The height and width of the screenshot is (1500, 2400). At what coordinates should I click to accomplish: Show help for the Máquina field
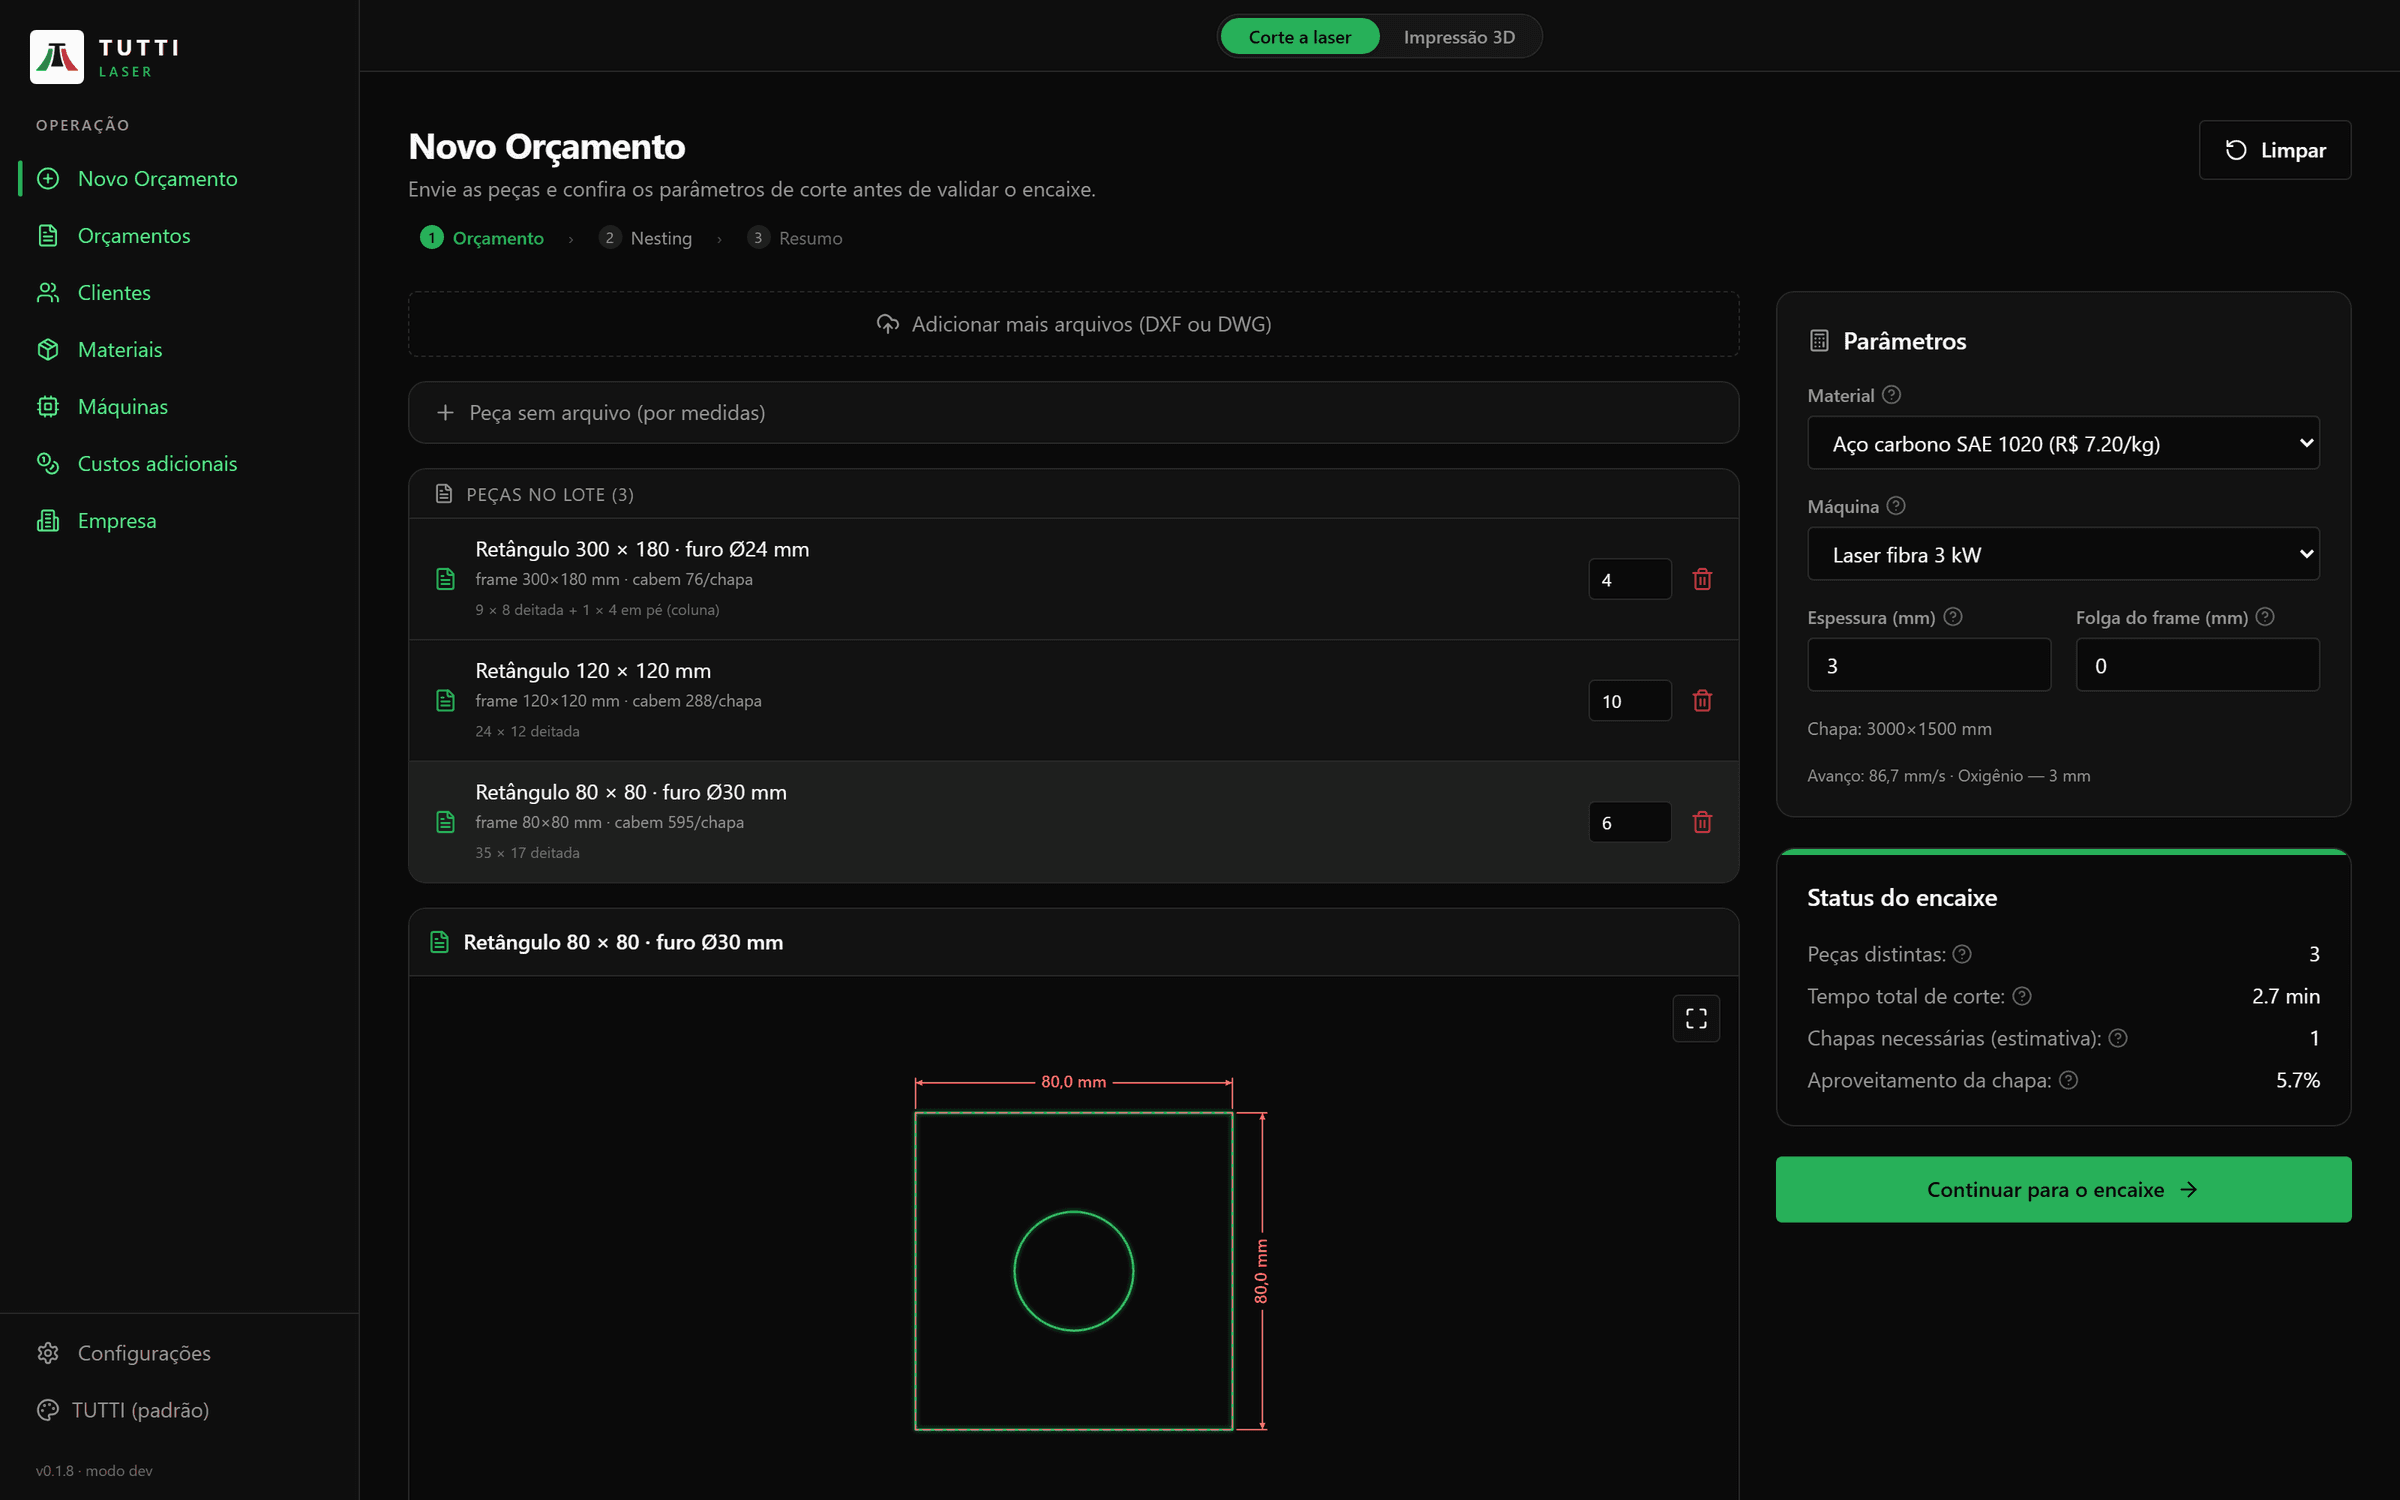coord(1896,506)
